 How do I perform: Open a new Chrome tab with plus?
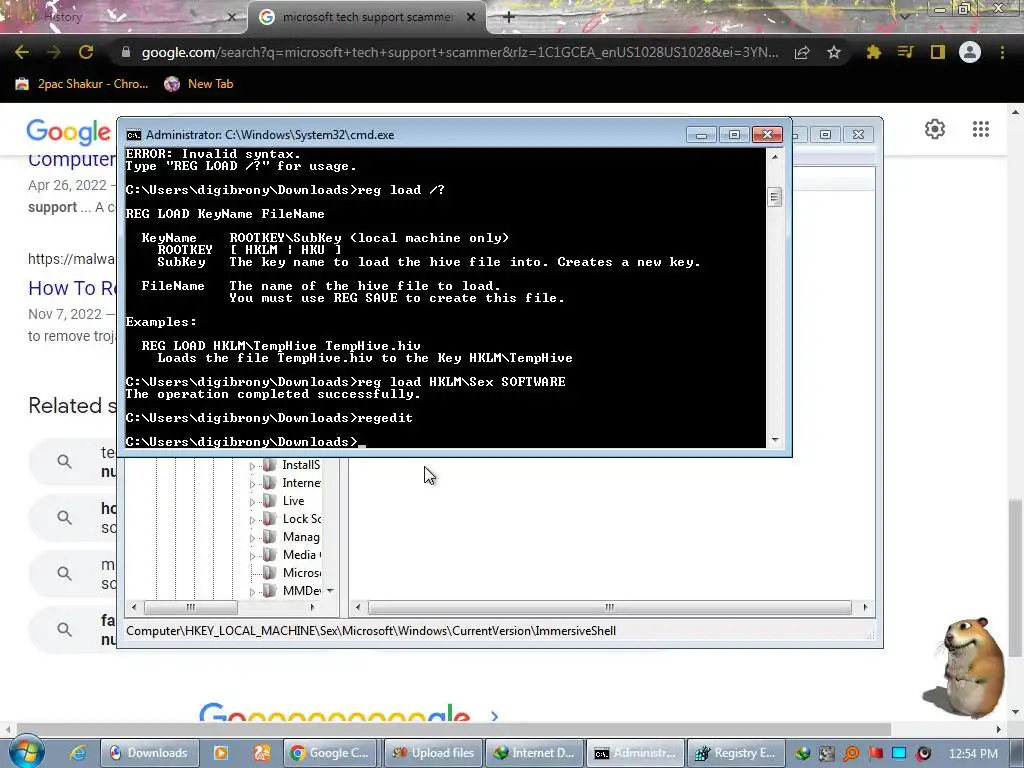[x=509, y=17]
